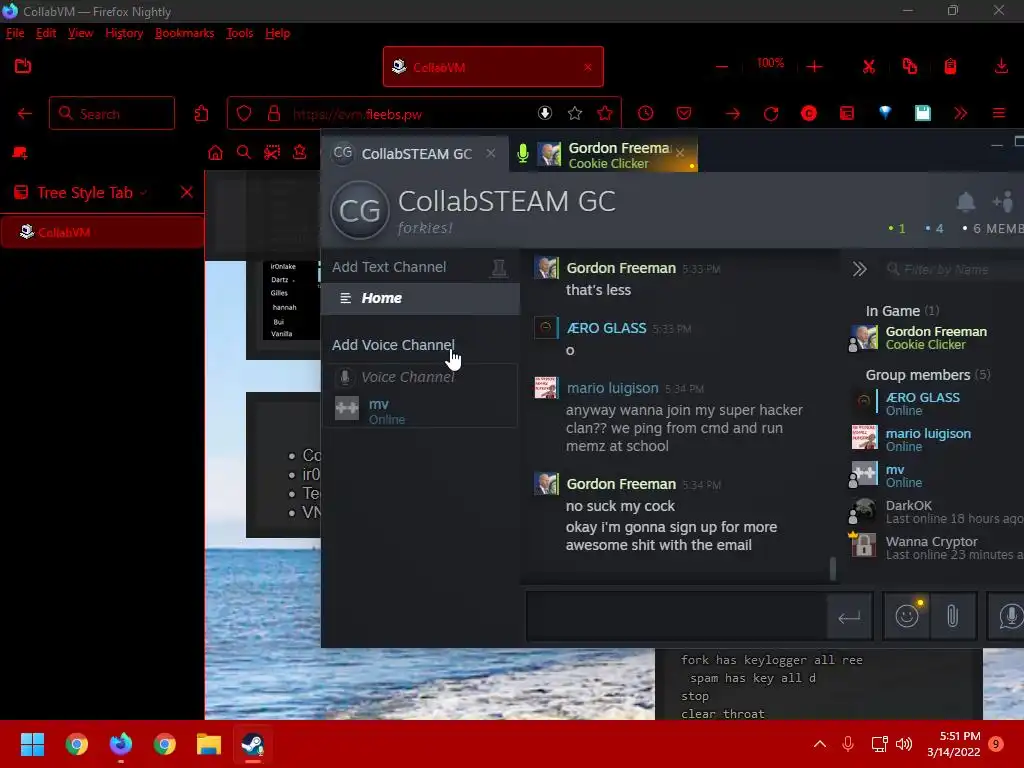1024x768 pixels.
Task: Click the cut scissors icon
Action: (869, 66)
